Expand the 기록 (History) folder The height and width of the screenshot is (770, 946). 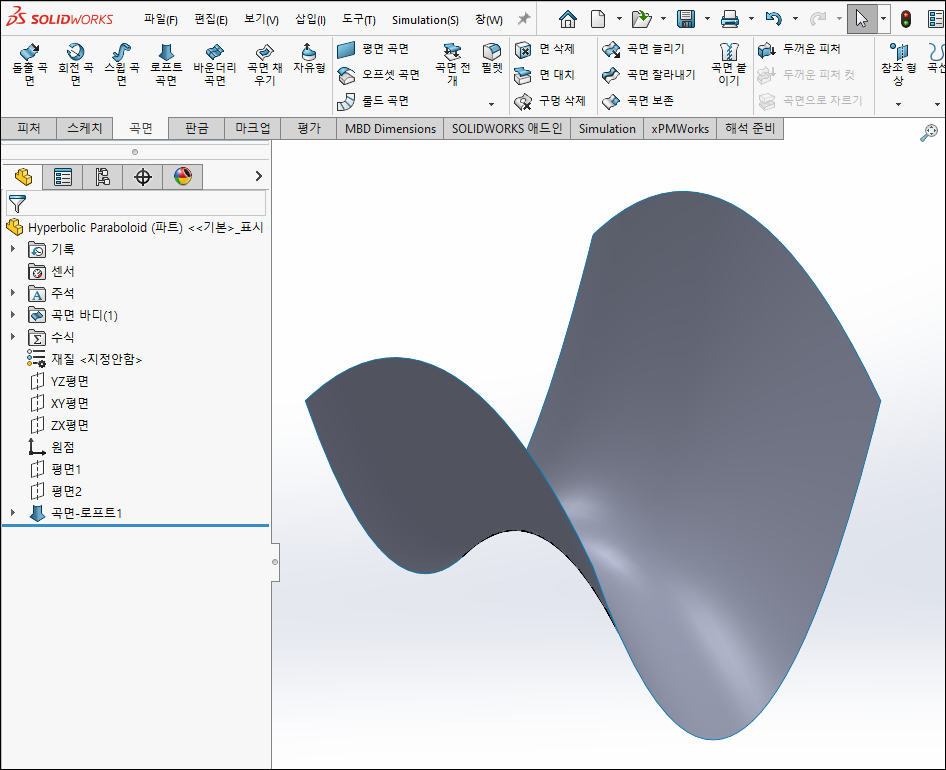[x=13, y=249]
